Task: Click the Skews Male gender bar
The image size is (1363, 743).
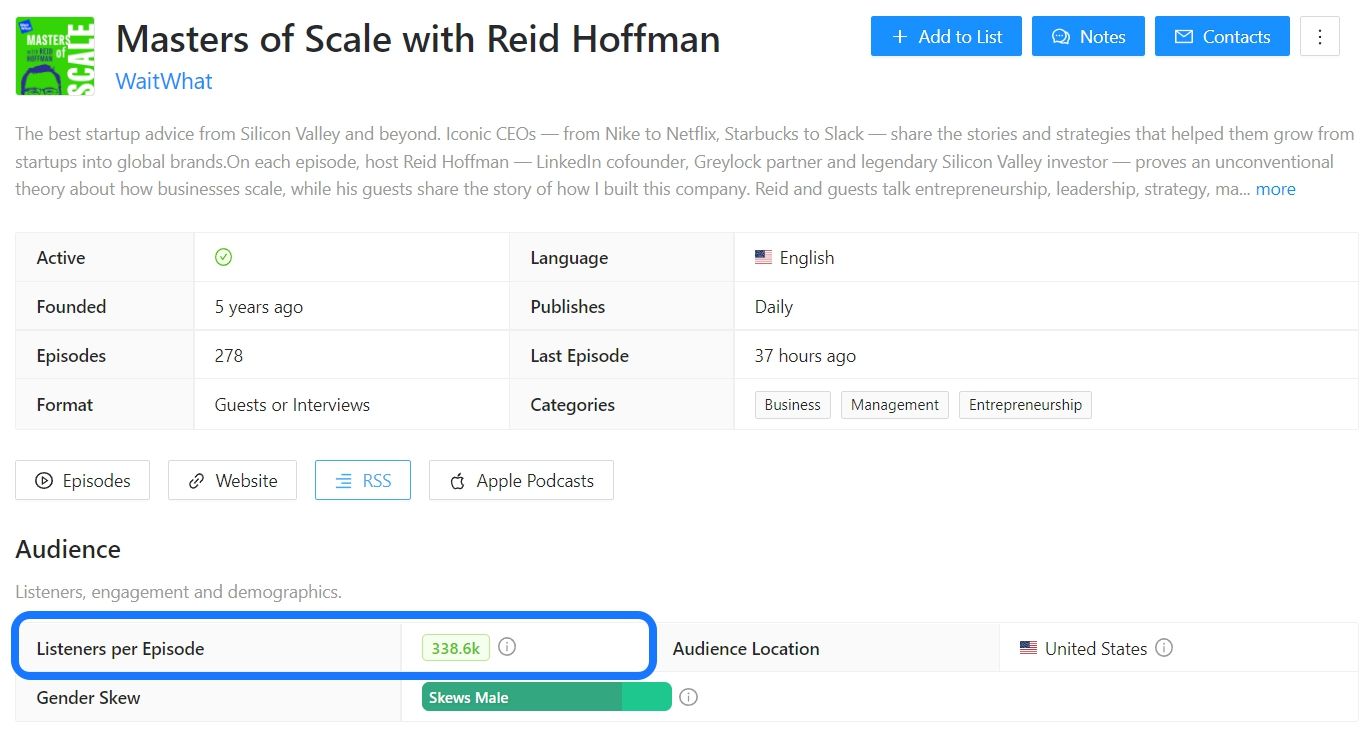Action: tap(546, 697)
